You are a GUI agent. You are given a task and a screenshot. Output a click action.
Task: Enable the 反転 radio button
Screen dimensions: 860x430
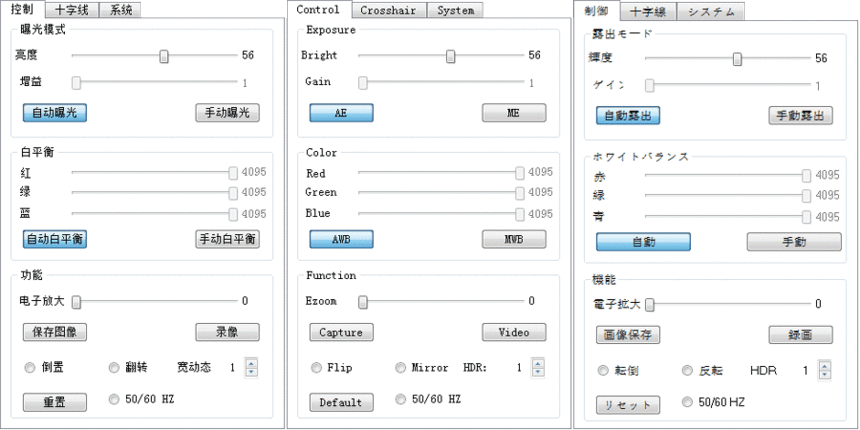click(687, 371)
